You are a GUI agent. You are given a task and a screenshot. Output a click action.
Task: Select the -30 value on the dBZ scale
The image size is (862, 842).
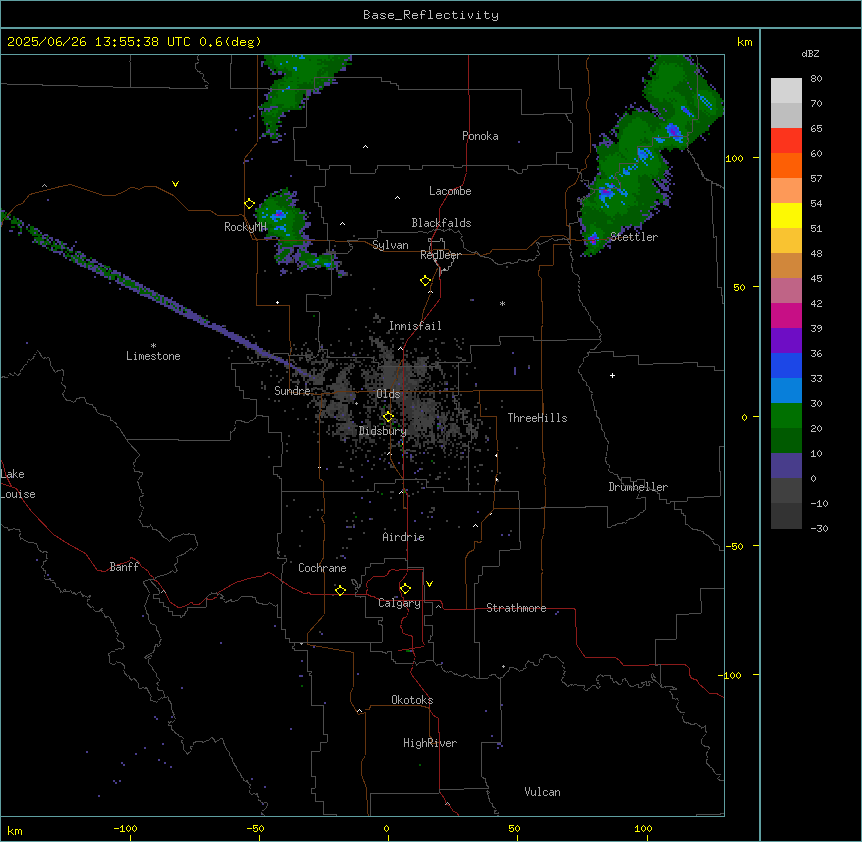[819, 528]
